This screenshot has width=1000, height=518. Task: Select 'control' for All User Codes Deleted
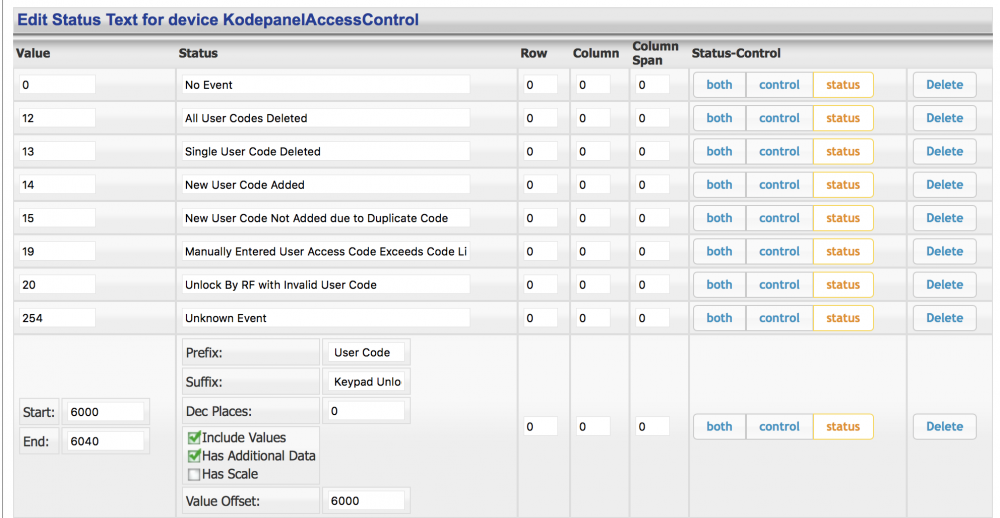[779, 118]
